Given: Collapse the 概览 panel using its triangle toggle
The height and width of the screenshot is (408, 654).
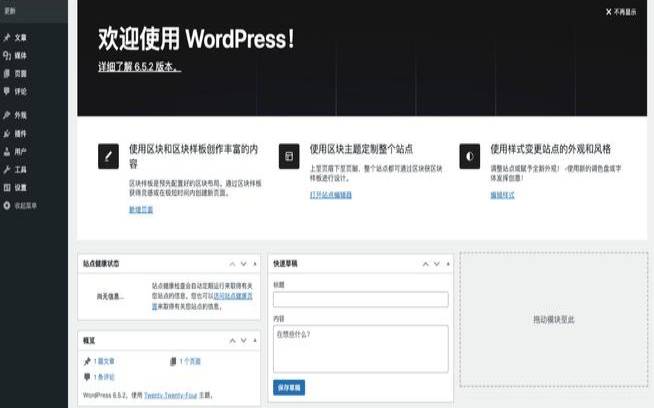Looking at the screenshot, I should tap(255, 341).
